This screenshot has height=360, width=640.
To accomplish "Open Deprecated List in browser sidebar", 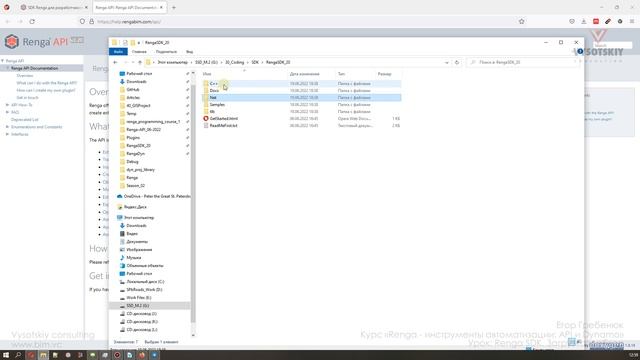I will pos(24,120).
